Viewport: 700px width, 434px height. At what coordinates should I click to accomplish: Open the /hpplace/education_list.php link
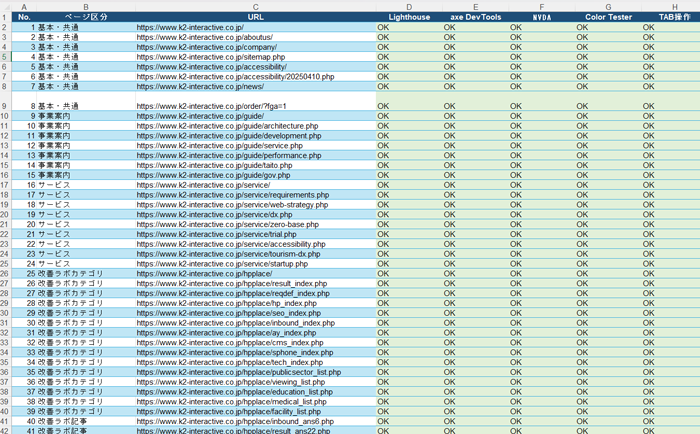coord(235,392)
